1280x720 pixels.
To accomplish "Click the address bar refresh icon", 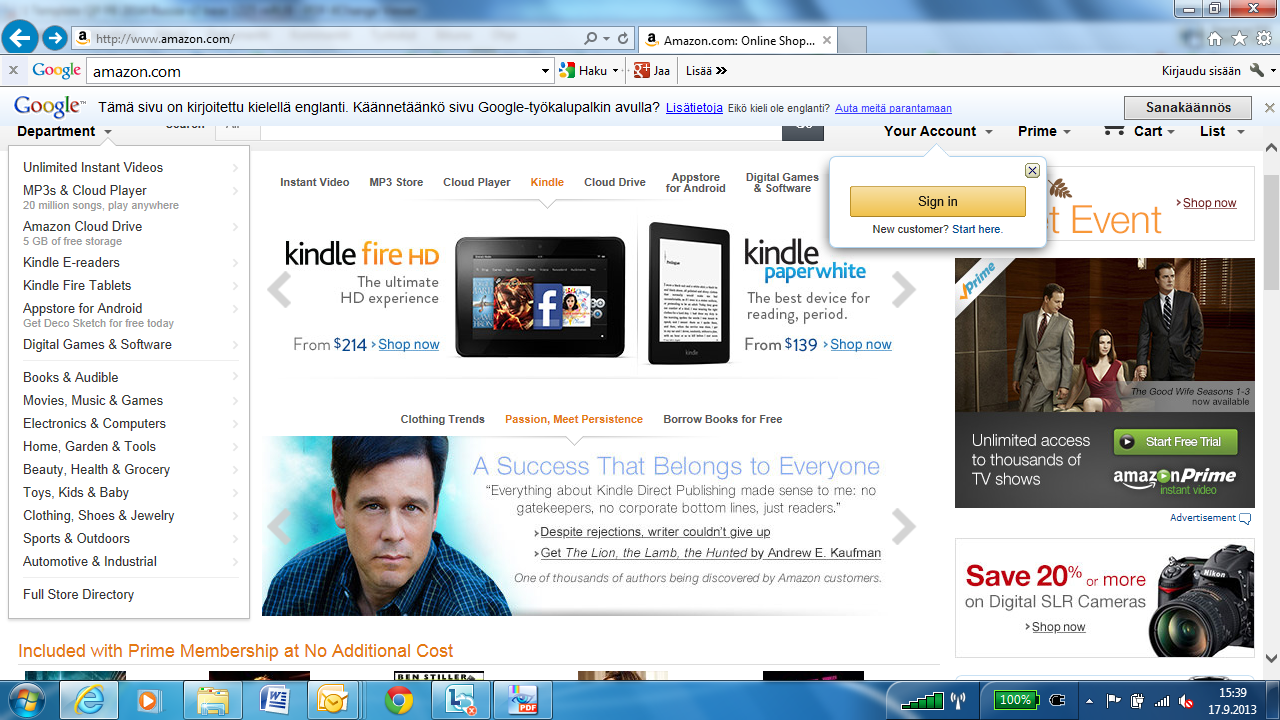I will point(623,39).
